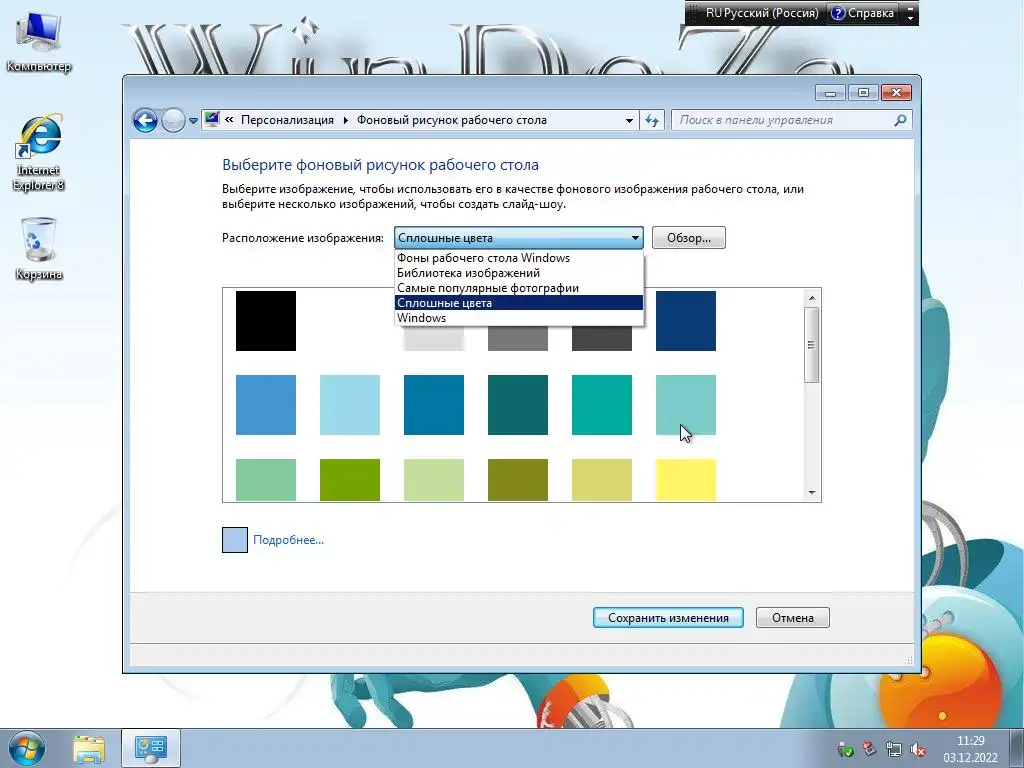This screenshot has height=768, width=1024.
Task: Click the Персонализация breadcrumb
Action: click(287, 120)
